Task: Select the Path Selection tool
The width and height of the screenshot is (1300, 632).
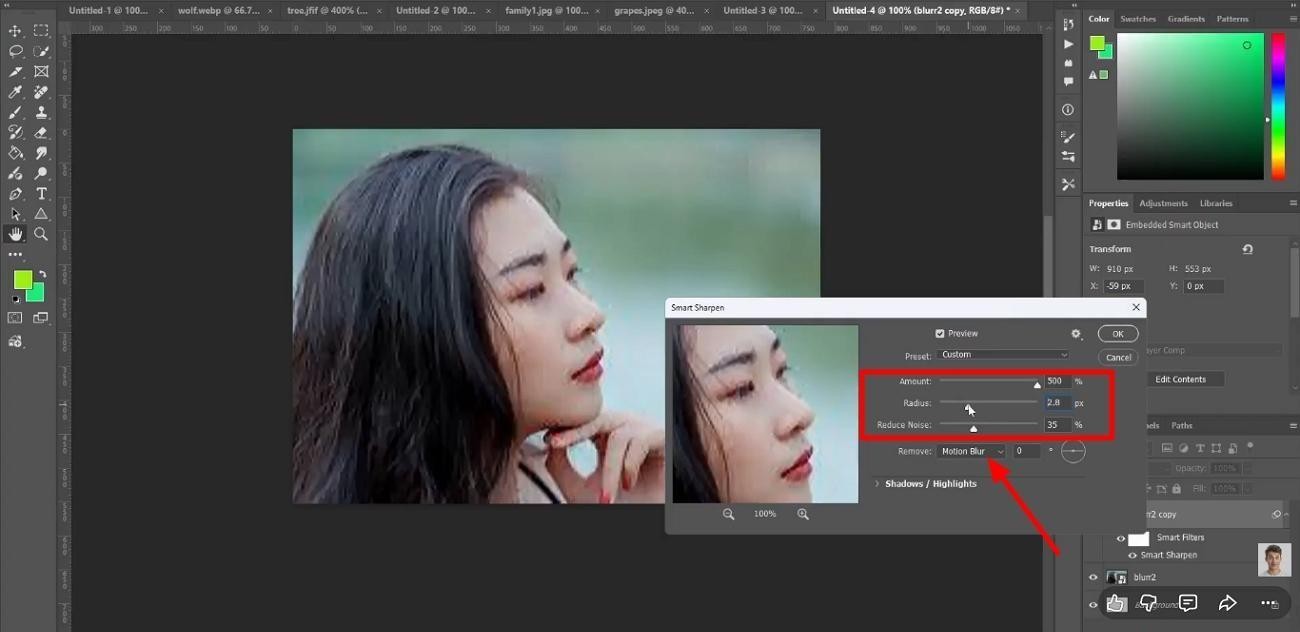Action: 16,214
